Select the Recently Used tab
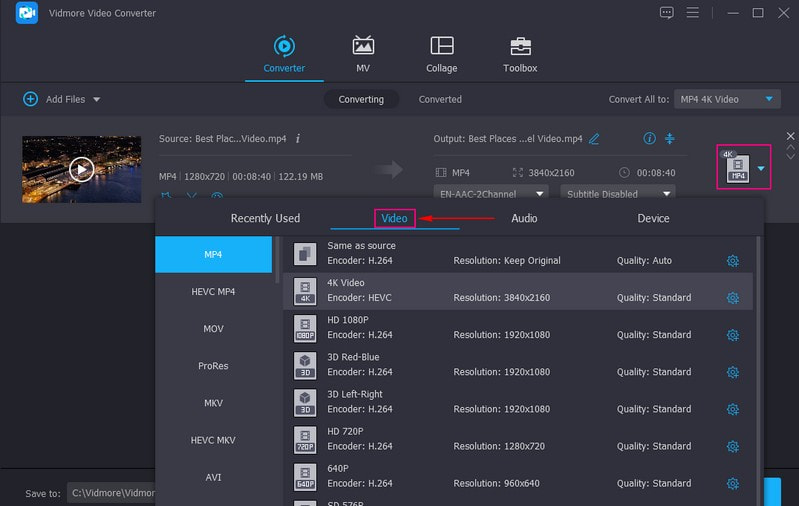 pyautogui.click(x=265, y=218)
